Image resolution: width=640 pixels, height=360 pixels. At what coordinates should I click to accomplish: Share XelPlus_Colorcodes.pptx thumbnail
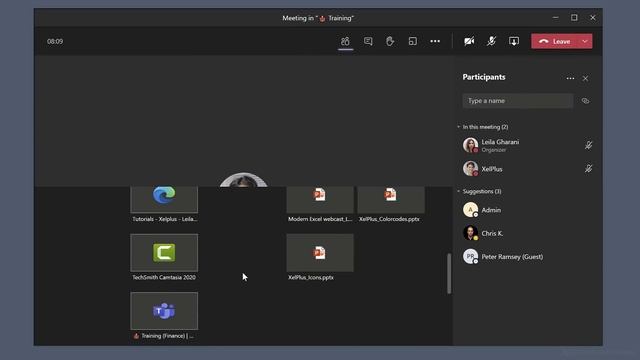(x=391, y=200)
